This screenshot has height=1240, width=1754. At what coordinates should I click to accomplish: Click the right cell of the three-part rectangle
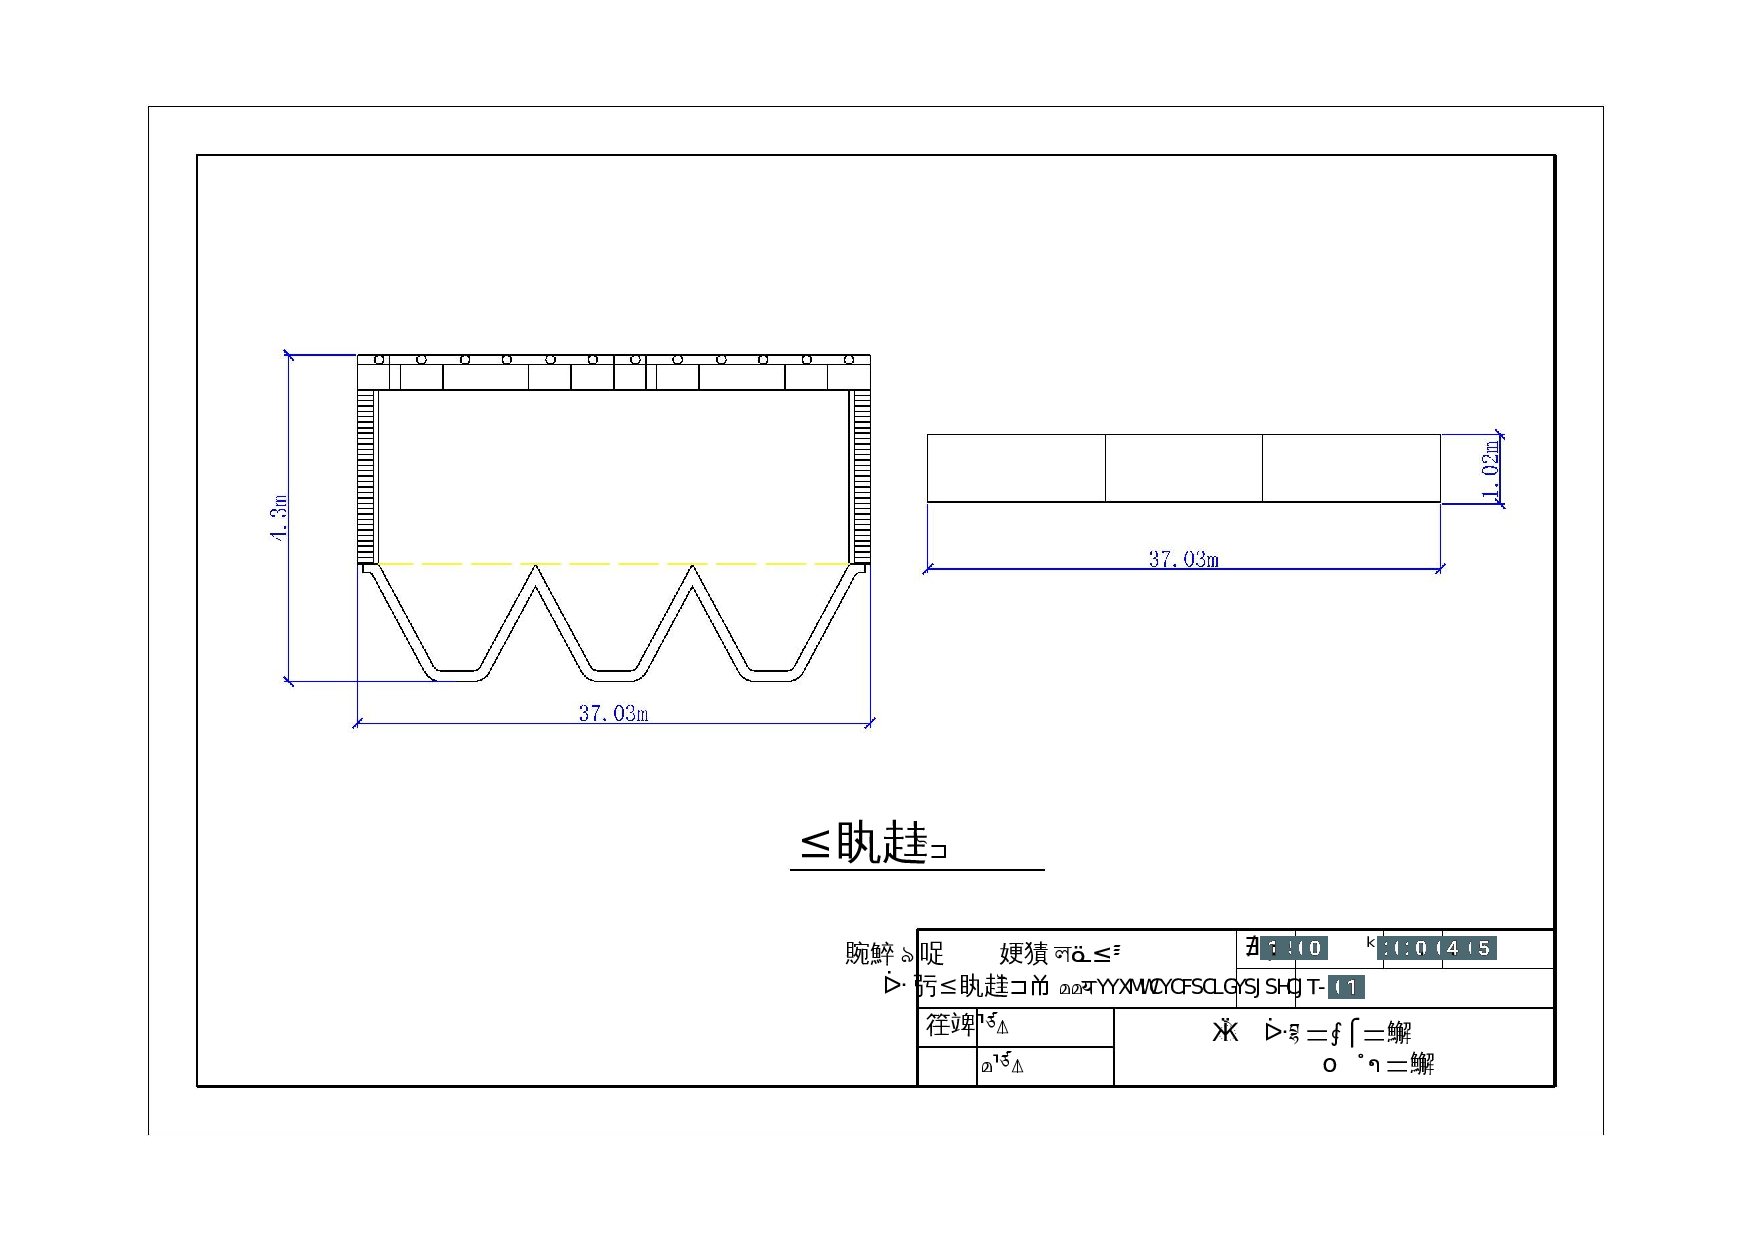click(1351, 468)
